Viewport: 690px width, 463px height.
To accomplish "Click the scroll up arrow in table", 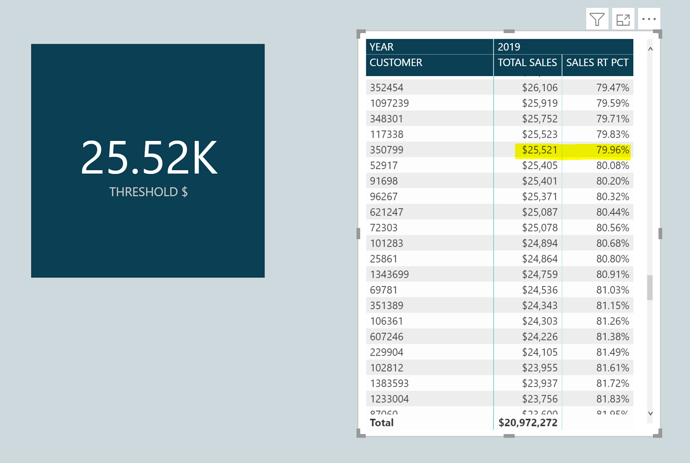I will pyautogui.click(x=650, y=49).
